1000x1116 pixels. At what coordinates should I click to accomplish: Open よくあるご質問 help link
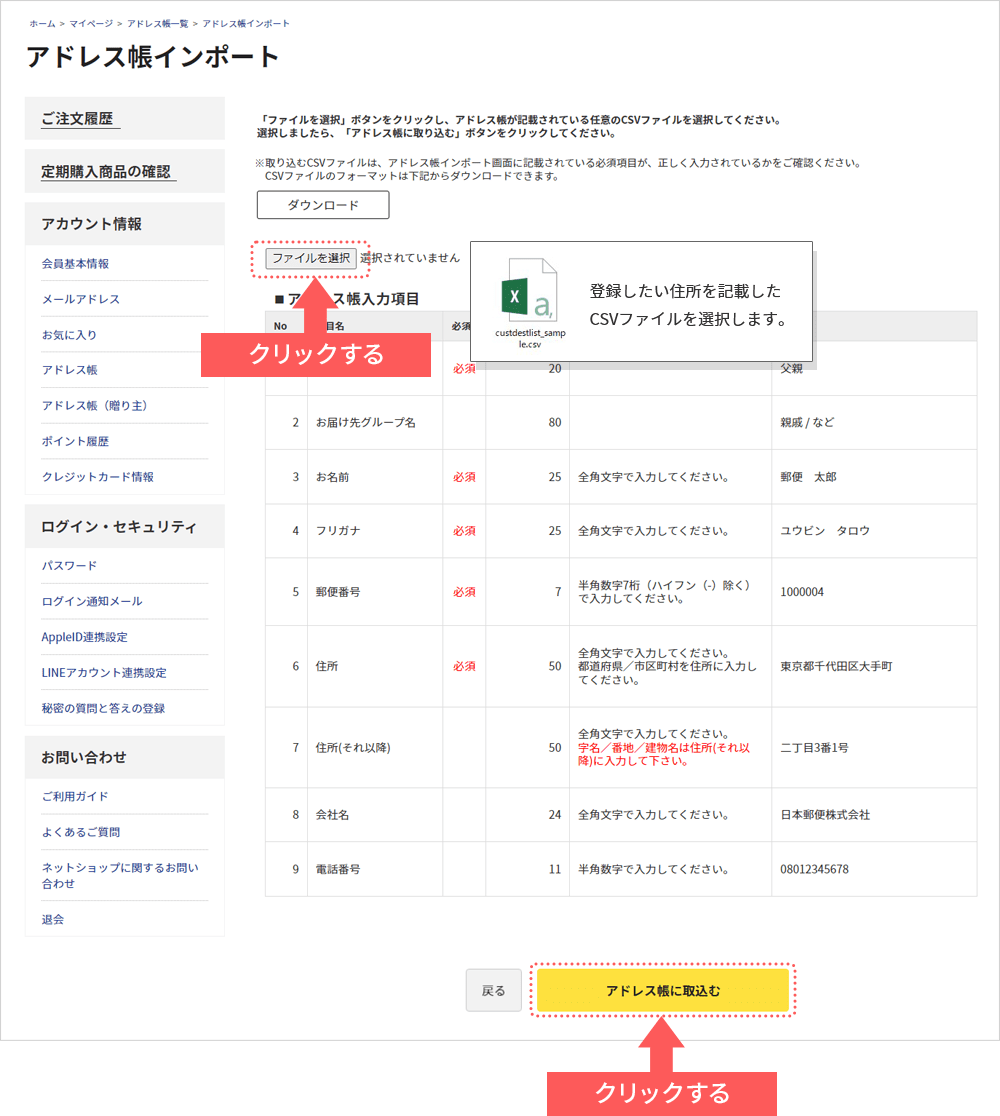80,832
